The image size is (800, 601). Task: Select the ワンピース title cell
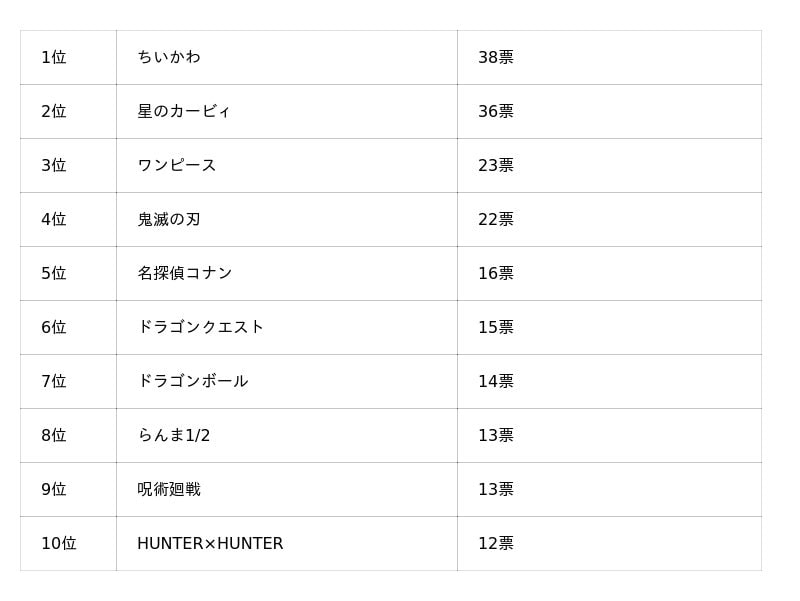[177, 166]
